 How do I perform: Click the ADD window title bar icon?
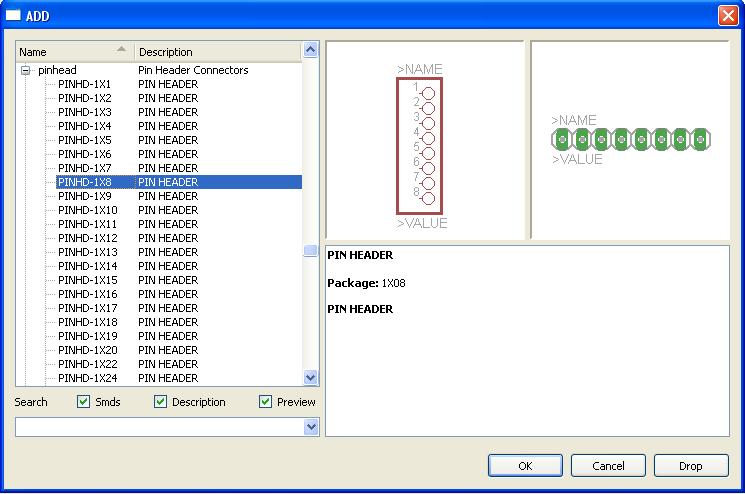pos(13,16)
